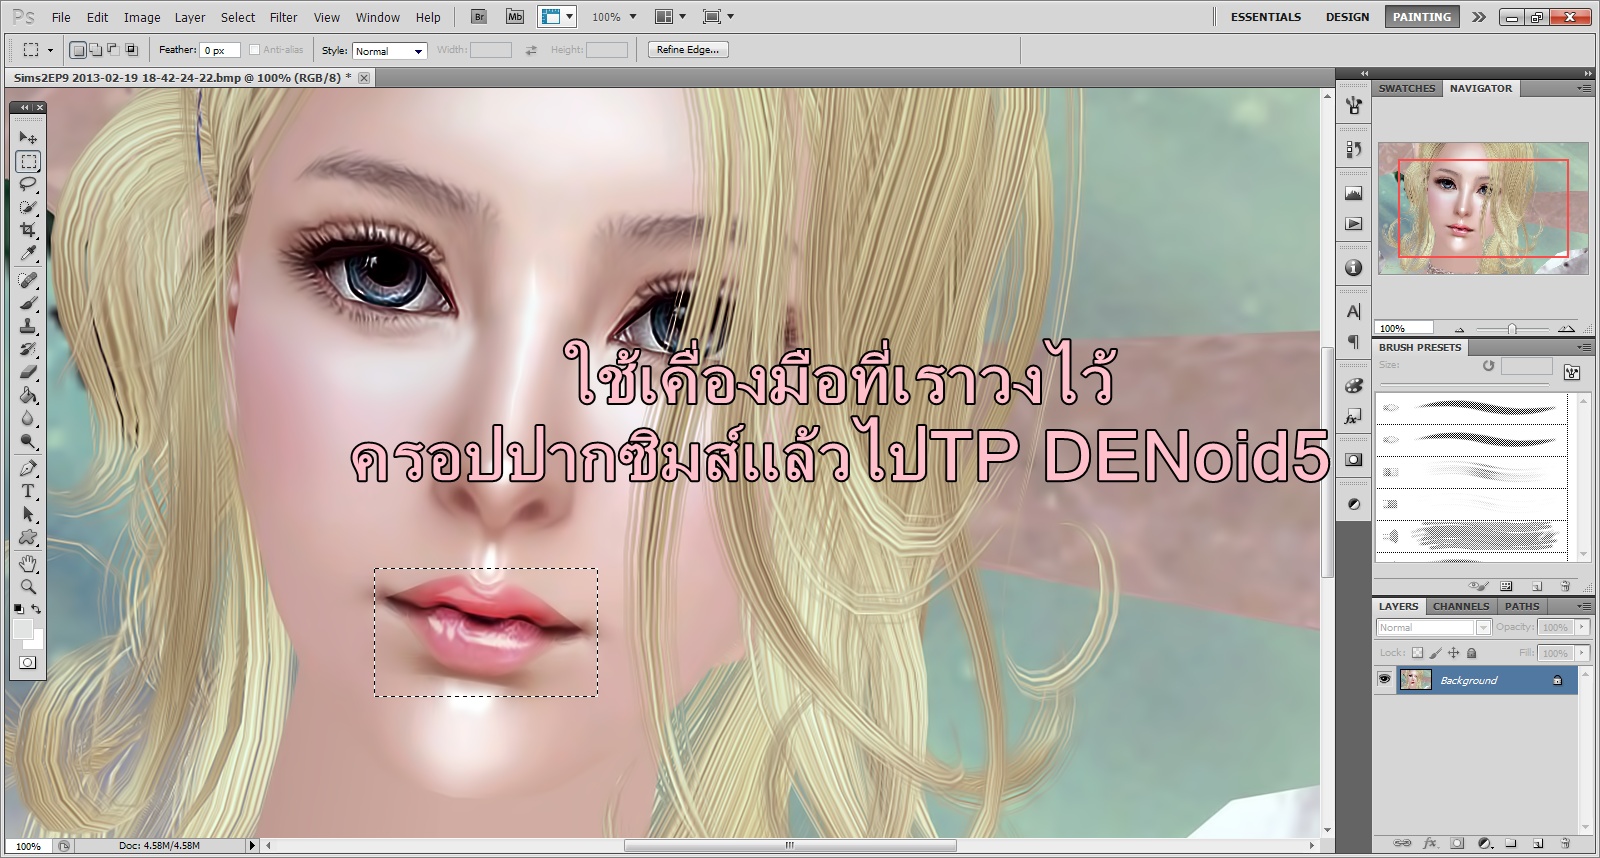Screen dimensions: 1600x858
Task: Create a new layer in Layers panel
Action: coord(1538,843)
